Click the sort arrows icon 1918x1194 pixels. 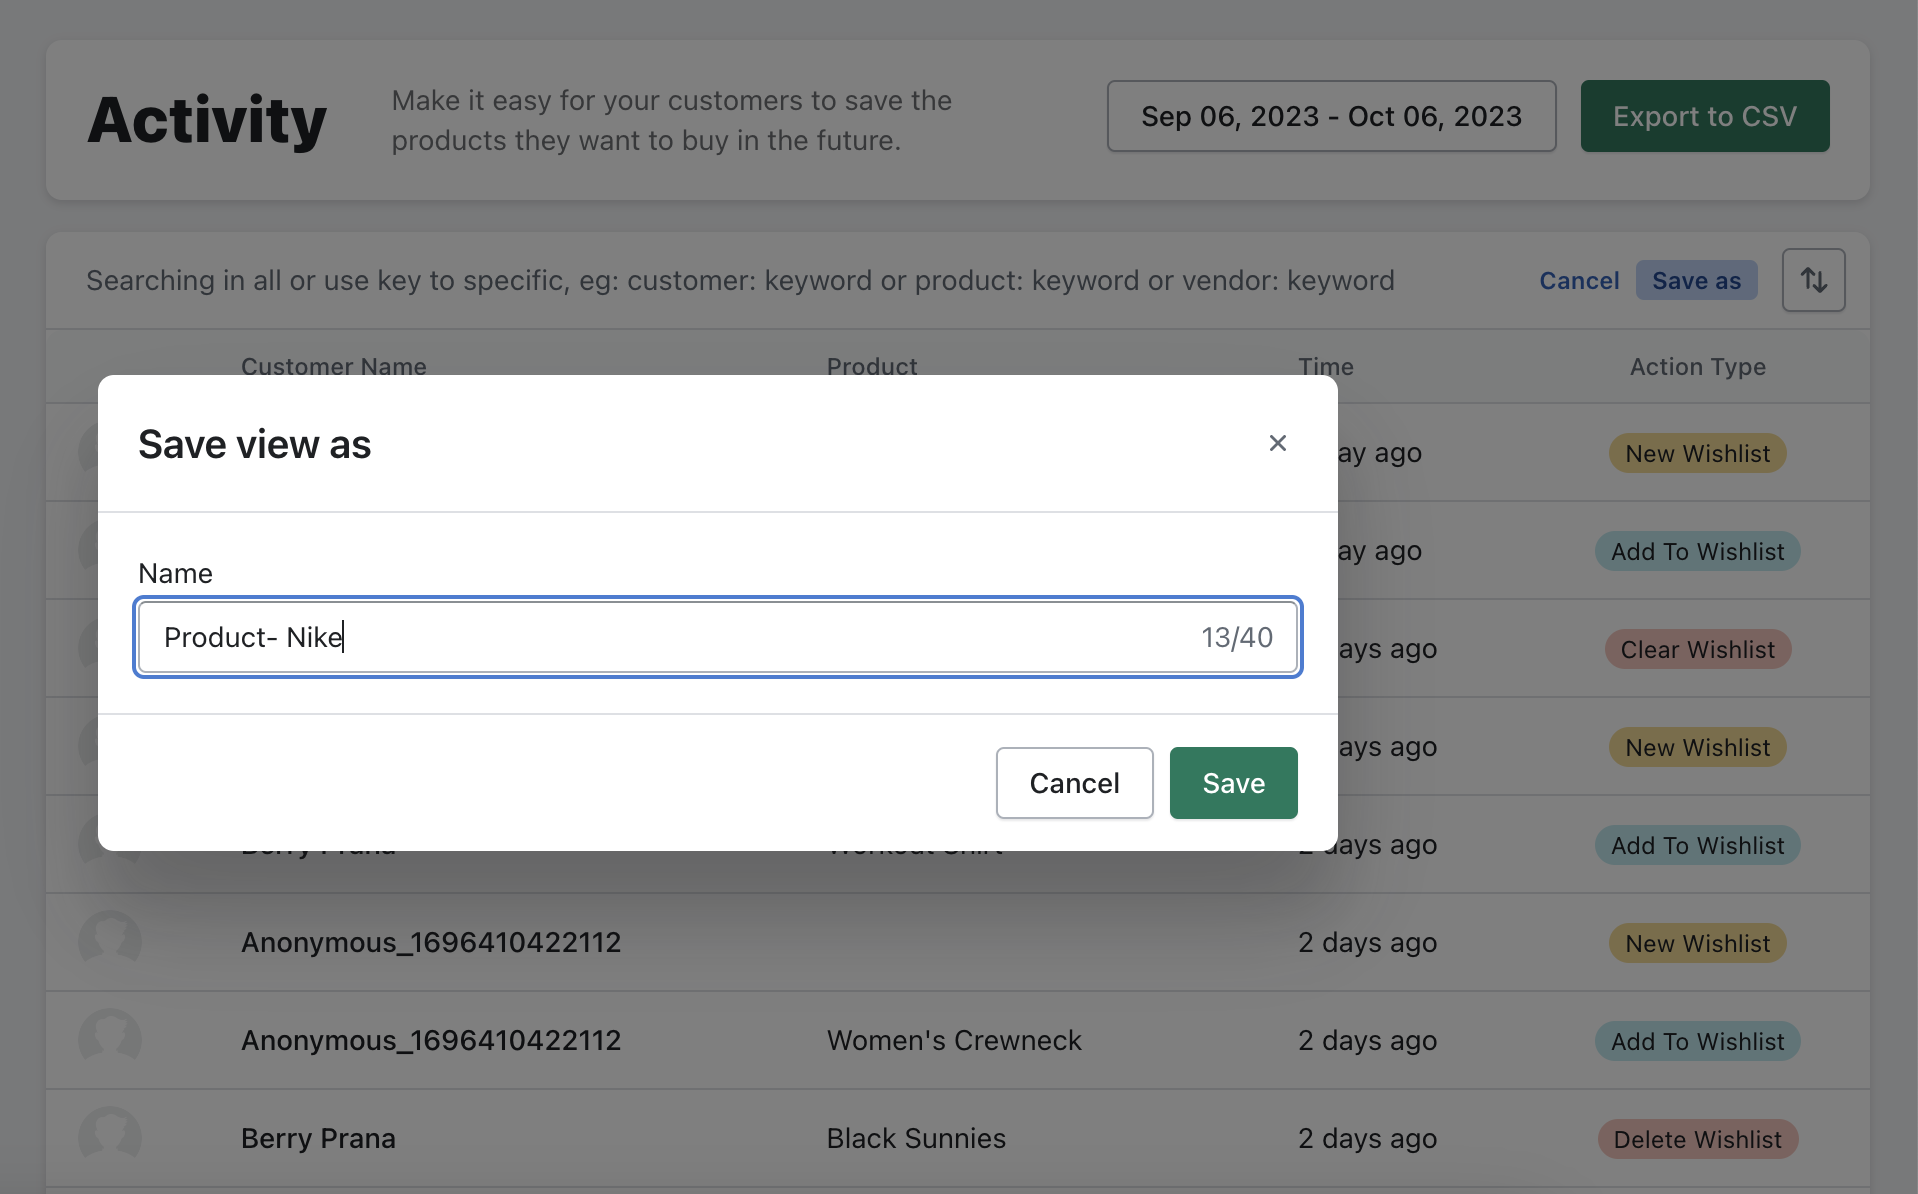(1812, 281)
